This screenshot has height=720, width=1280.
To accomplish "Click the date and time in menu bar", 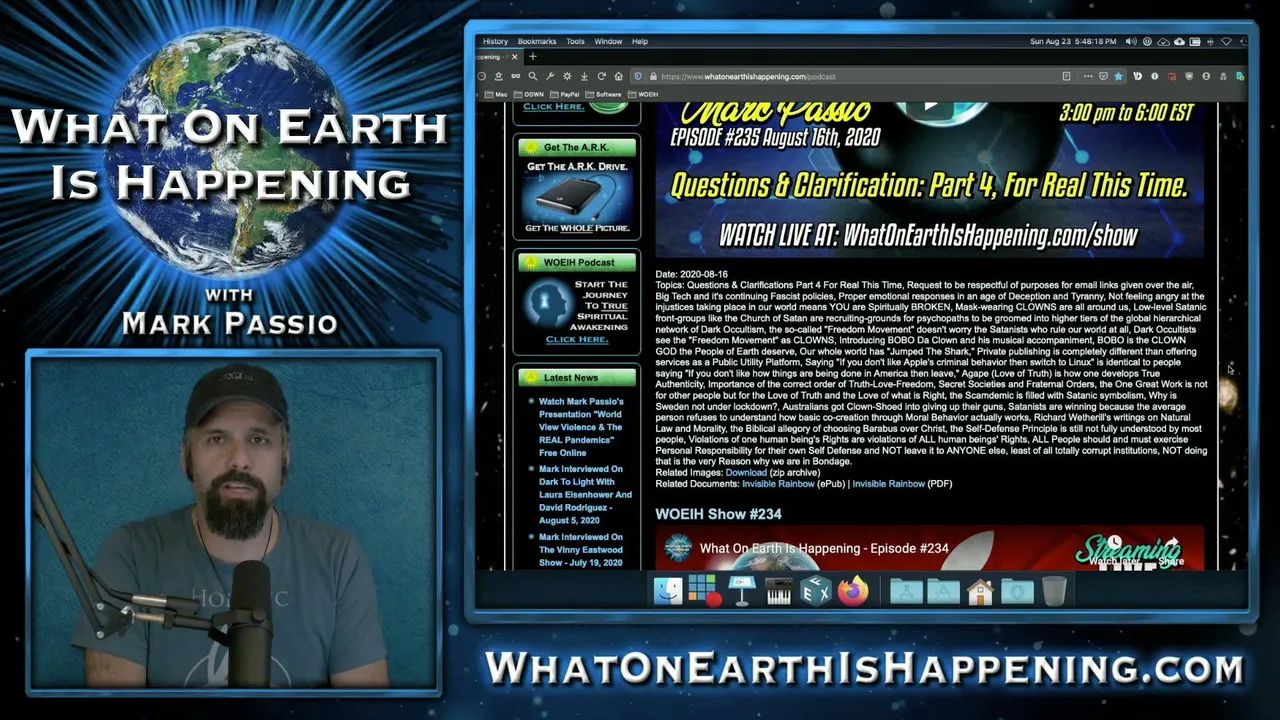I will click(x=1073, y=41).
